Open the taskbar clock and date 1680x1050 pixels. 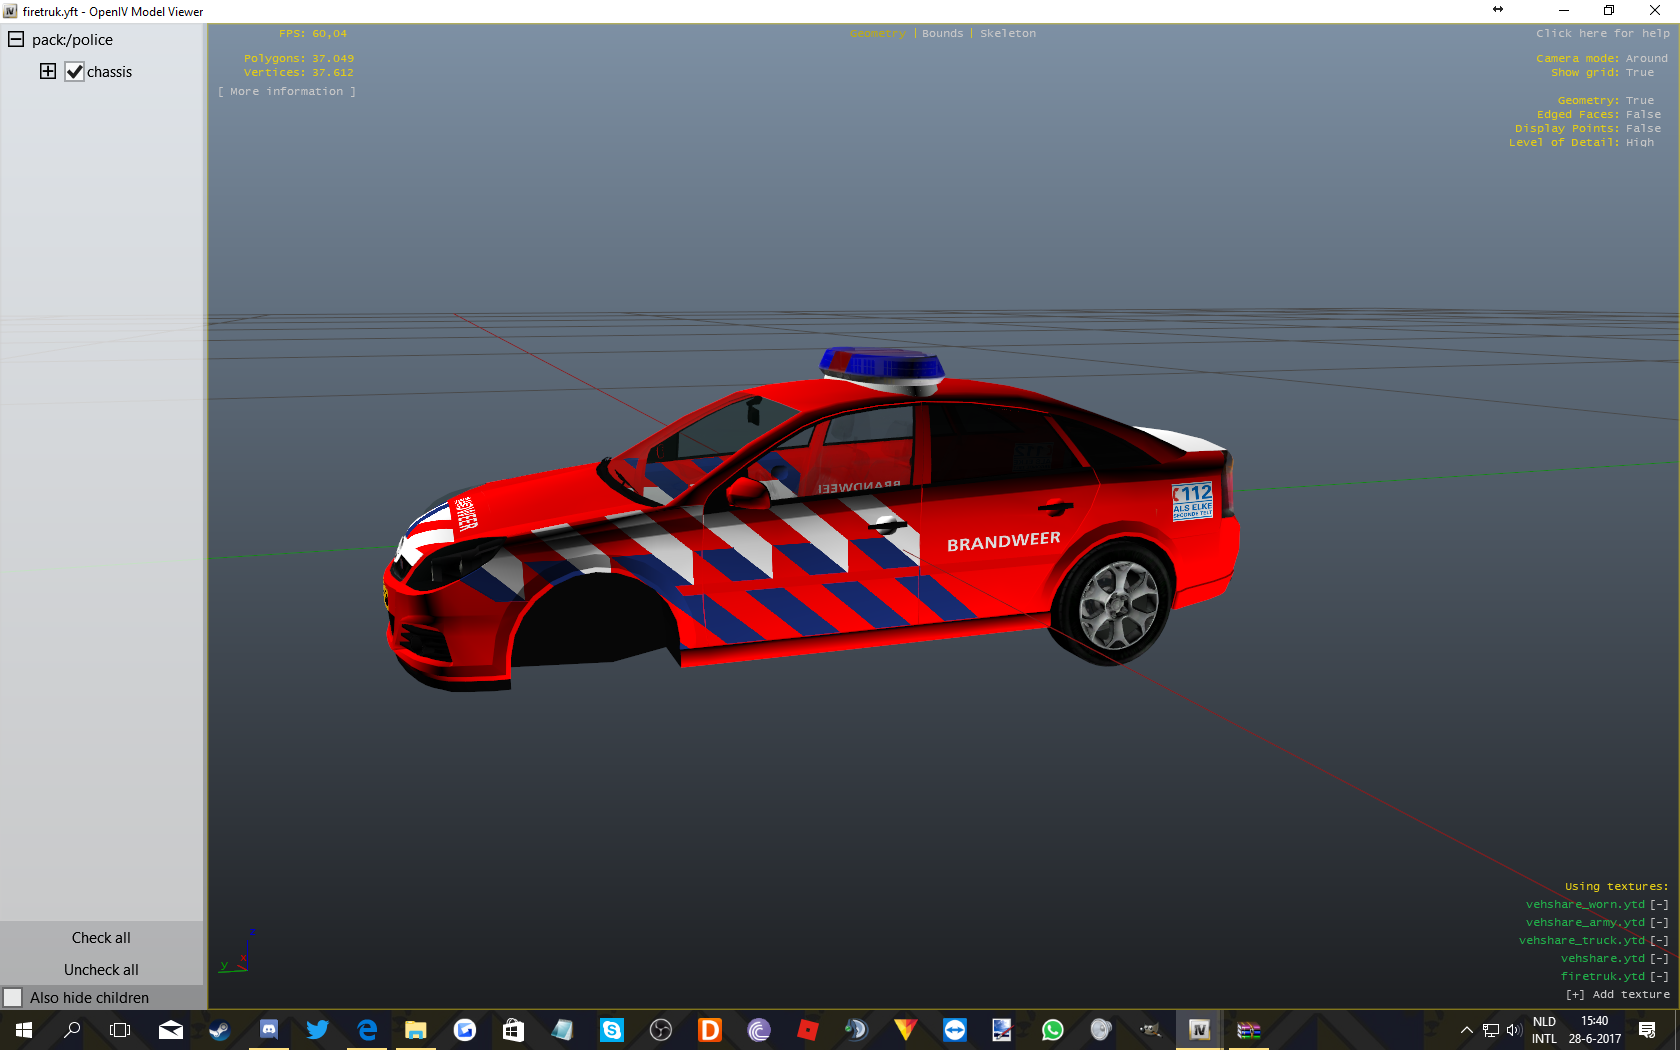tap(1595, 1030)
